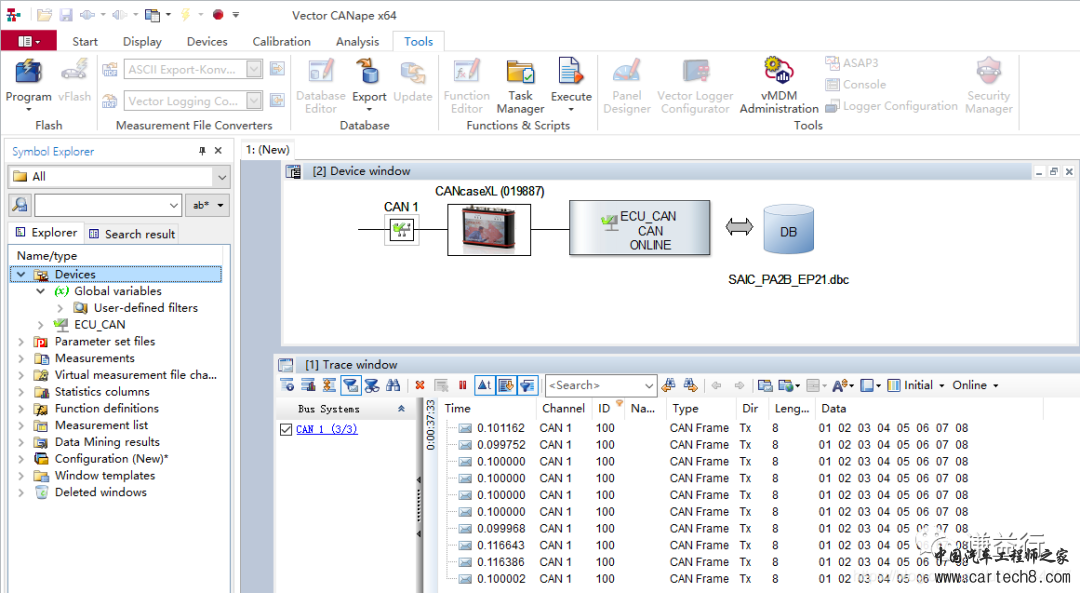The height and width of the screenshot is (593, 1080).
Task: Click the Devices folder icon in tree
Action: [x=41, y=274]
